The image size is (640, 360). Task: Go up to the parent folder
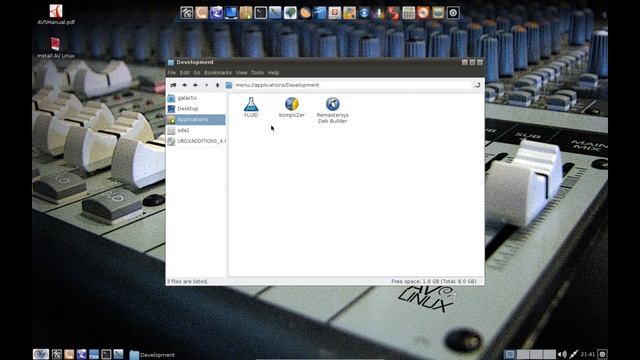pyautogui.click(x=217, y=85)
